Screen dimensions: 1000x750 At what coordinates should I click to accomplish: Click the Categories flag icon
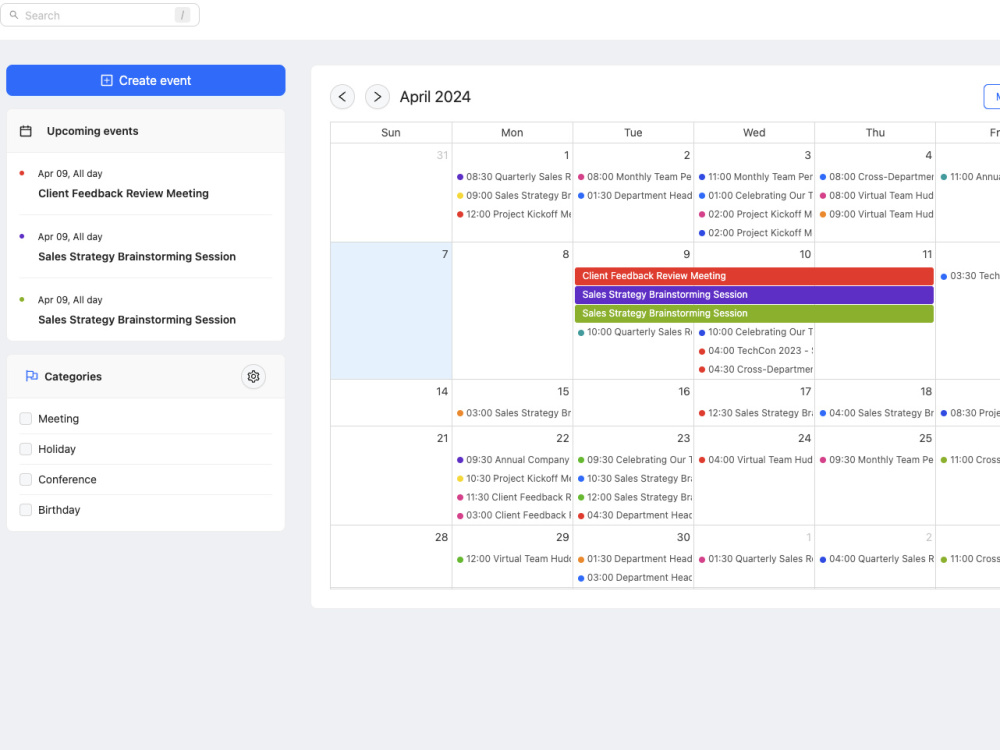pos(31,376)
